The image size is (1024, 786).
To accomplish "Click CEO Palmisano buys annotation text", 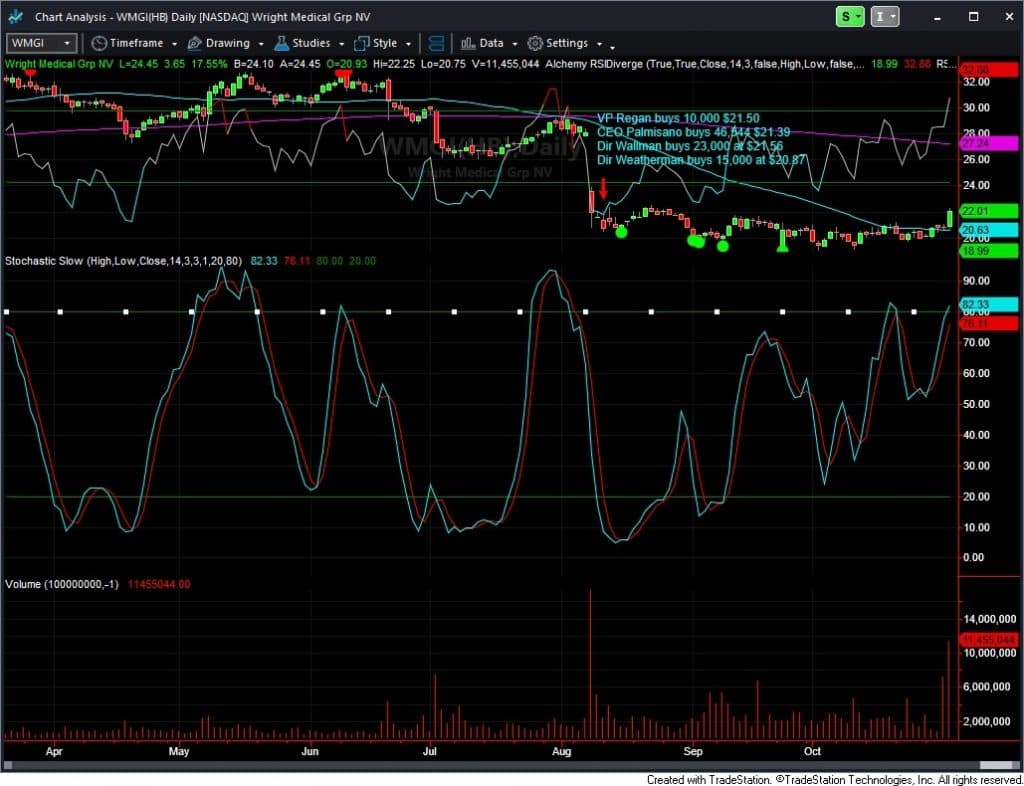I will tap(694, 132).
